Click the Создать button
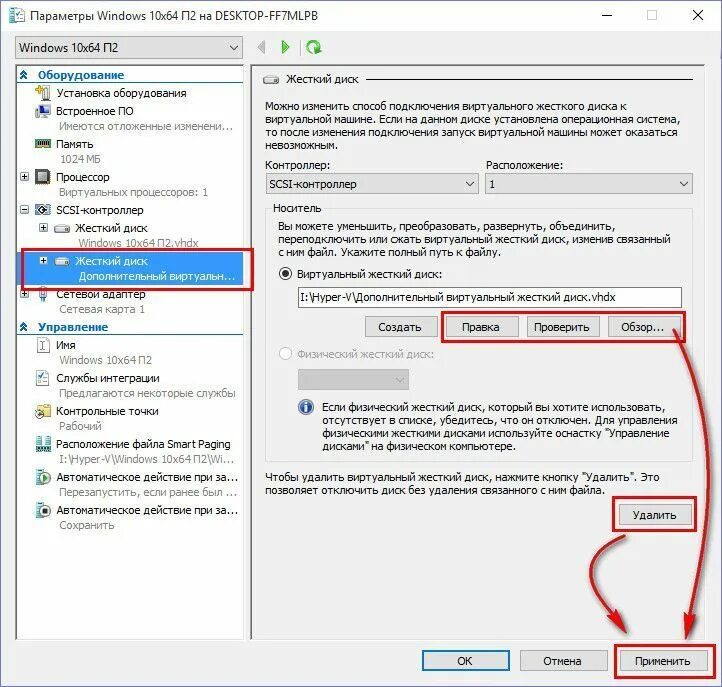Image resolution: width=722 pixels, height=687 pixels. [400, 327]
